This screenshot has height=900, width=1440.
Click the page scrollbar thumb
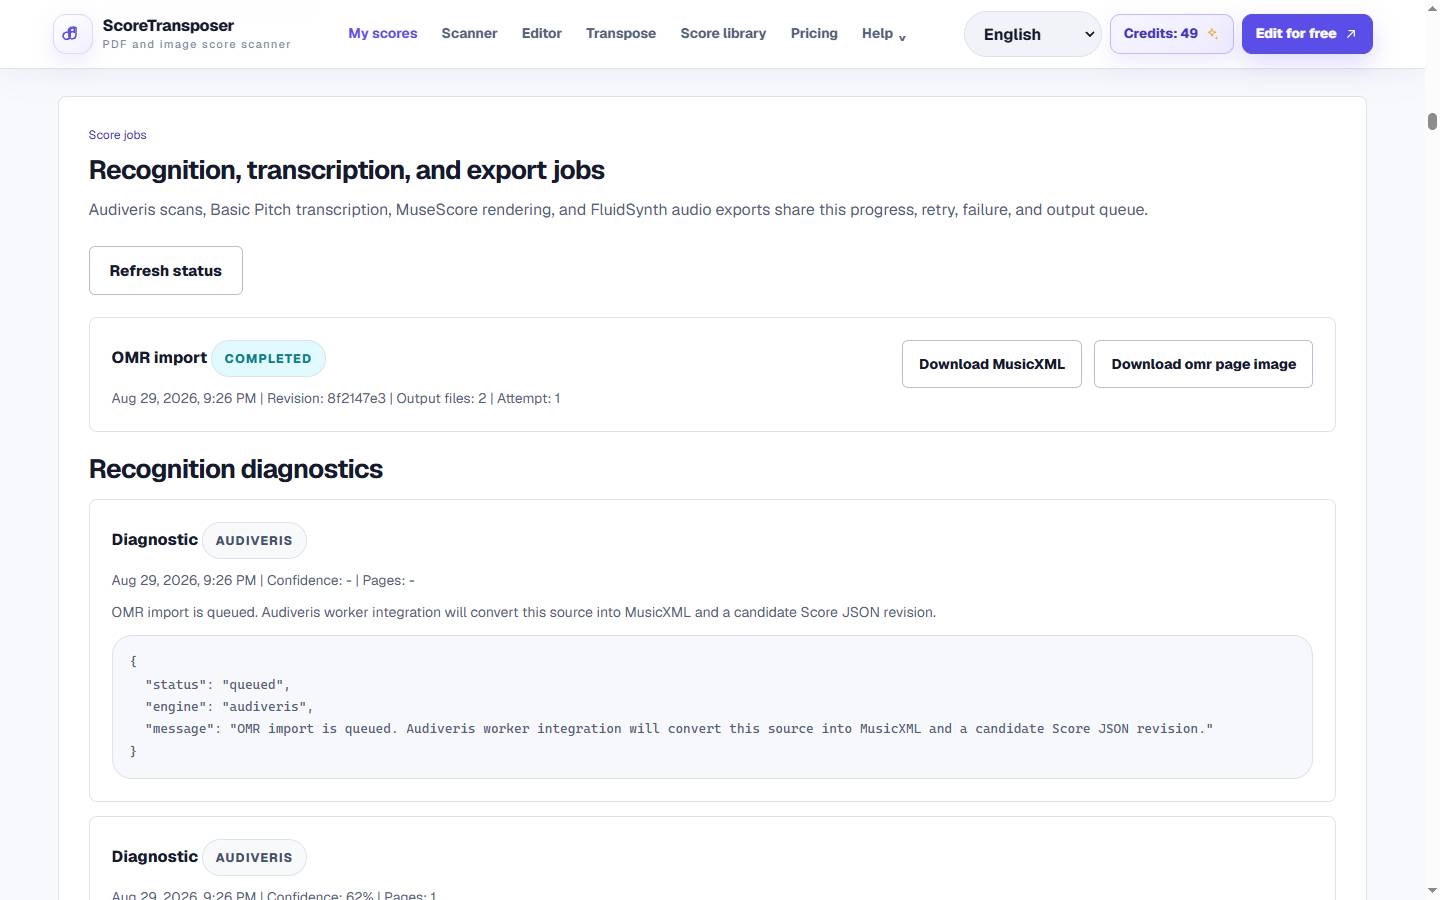1432,122
